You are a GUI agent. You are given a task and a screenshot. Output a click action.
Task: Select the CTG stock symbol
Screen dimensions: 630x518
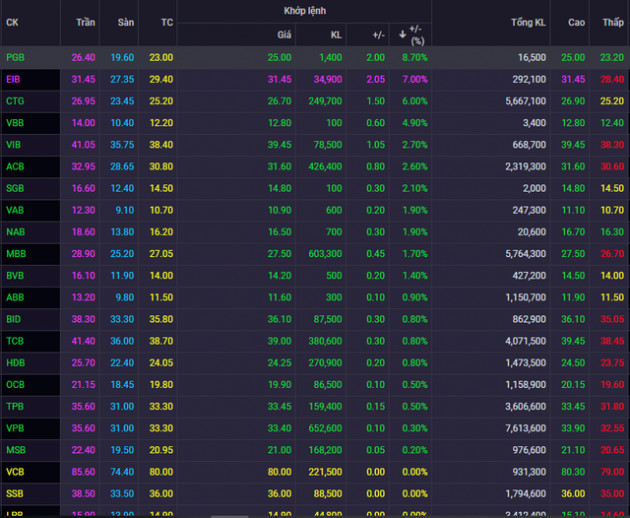pyautogui.click(x=15, y=101)
